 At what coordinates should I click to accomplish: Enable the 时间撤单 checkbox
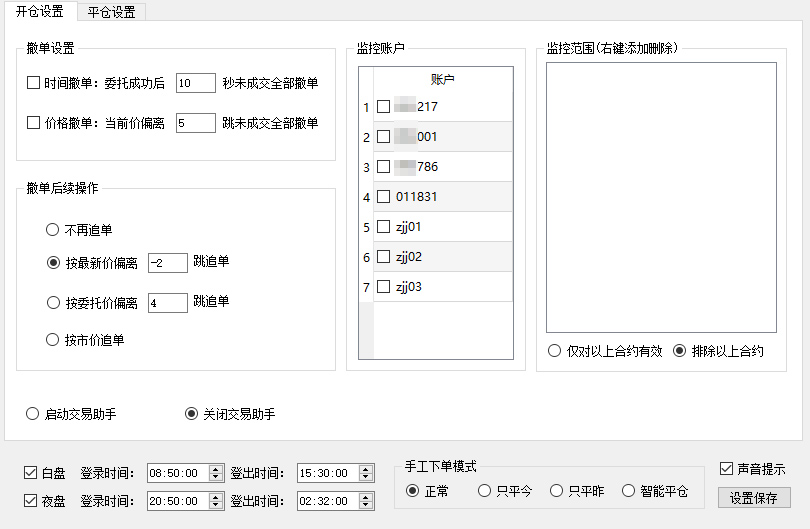tap(33, 83)
